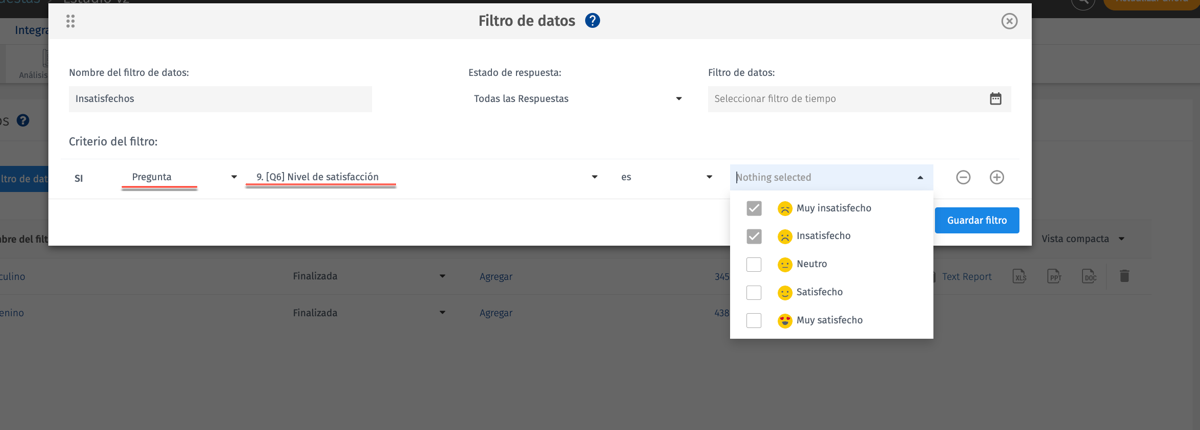This screenshot has width=1200, height=430.
Task: Export row as XLS file
Action: coord(1019,277)
